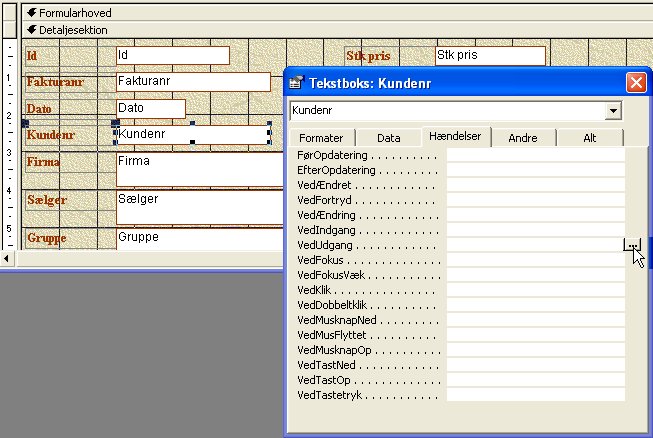The image size is (653, 438).
Task: Open the builder button beside VedUdgang
Action: [632, 245]
